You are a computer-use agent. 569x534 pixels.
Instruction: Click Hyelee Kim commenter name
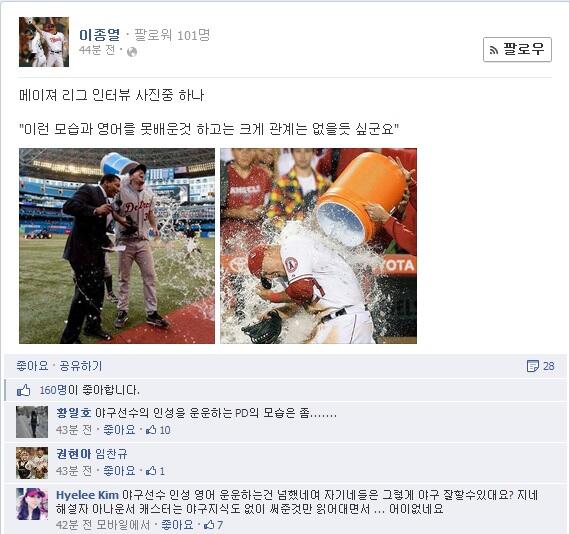tap(87, 495)
